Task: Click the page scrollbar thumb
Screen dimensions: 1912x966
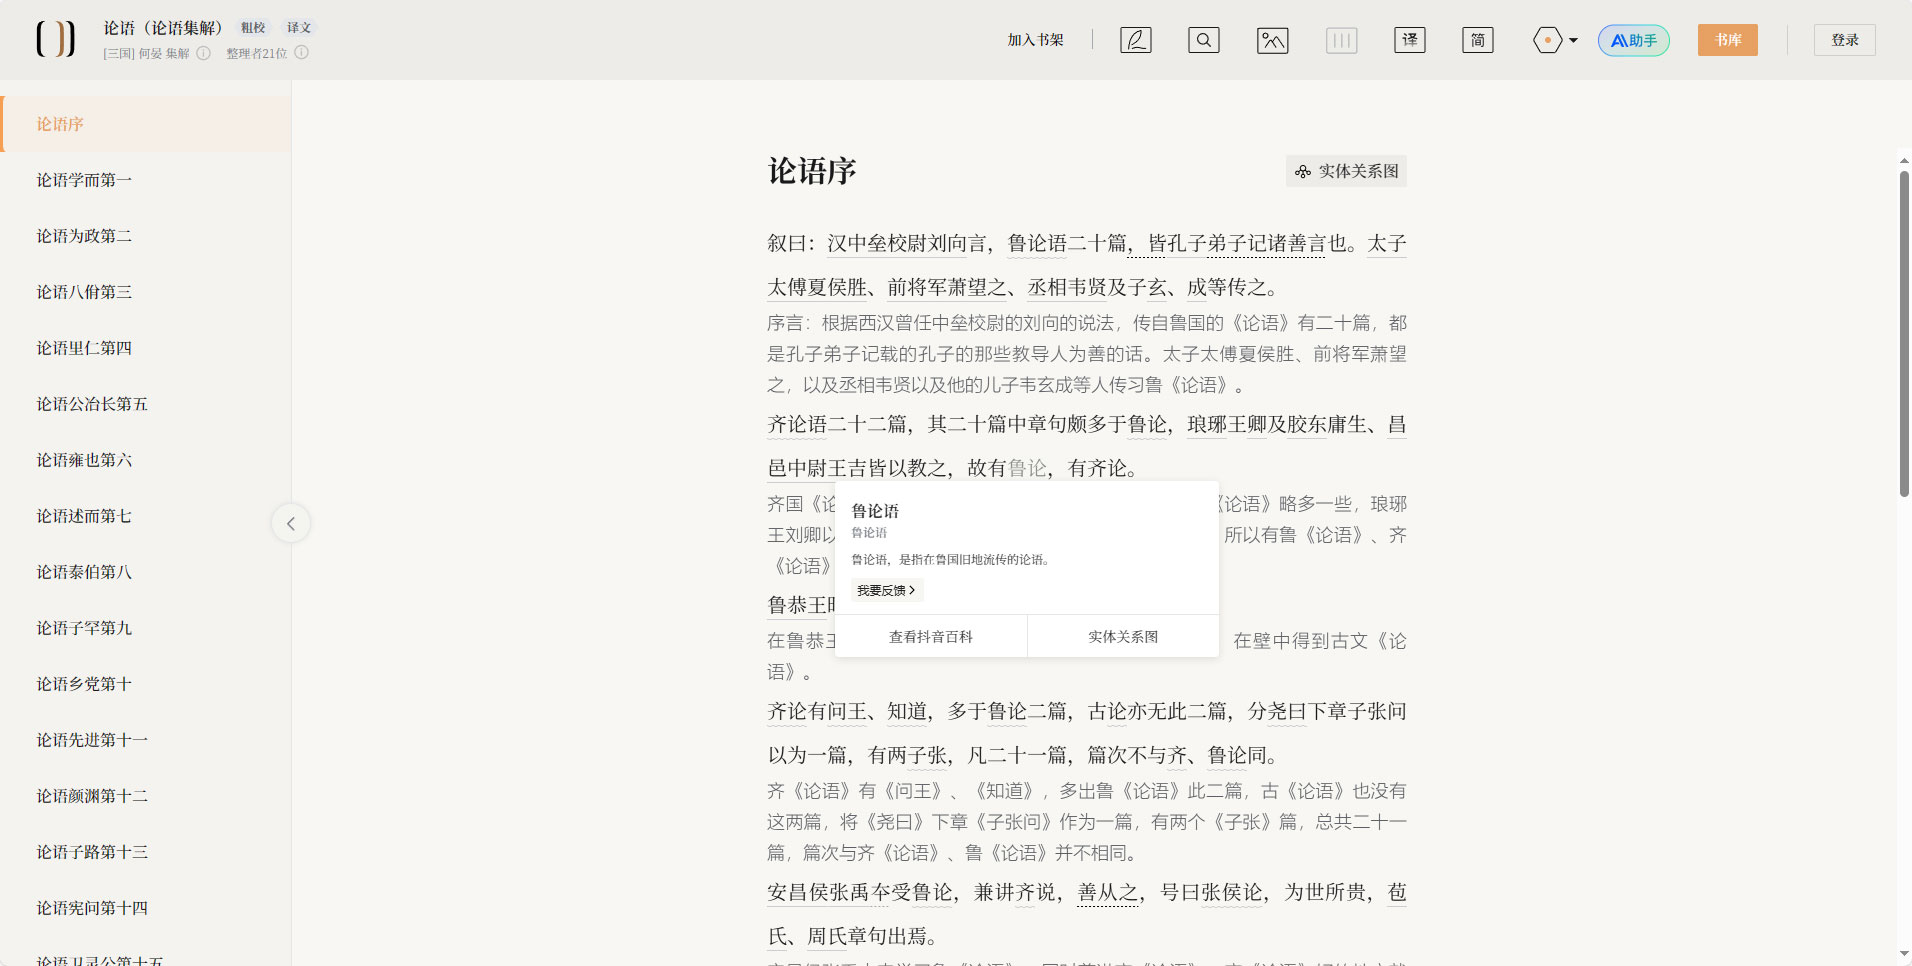Action: pyautogui.click(x=1904, y=333)
